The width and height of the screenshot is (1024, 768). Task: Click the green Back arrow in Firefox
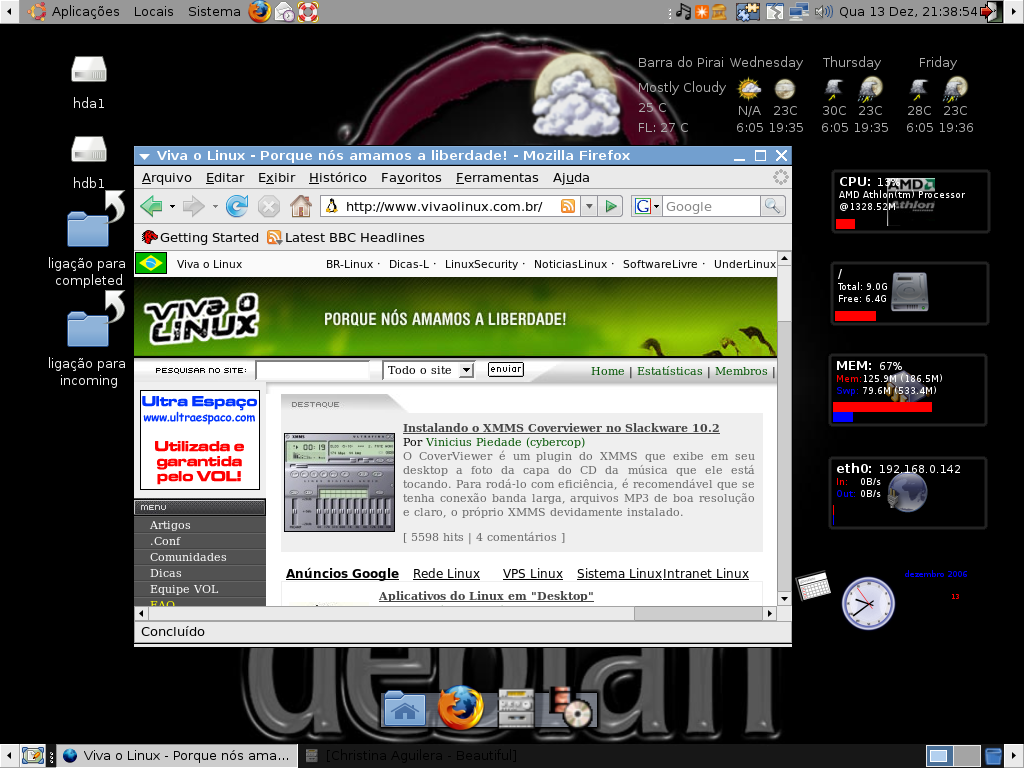click(152, 206)
